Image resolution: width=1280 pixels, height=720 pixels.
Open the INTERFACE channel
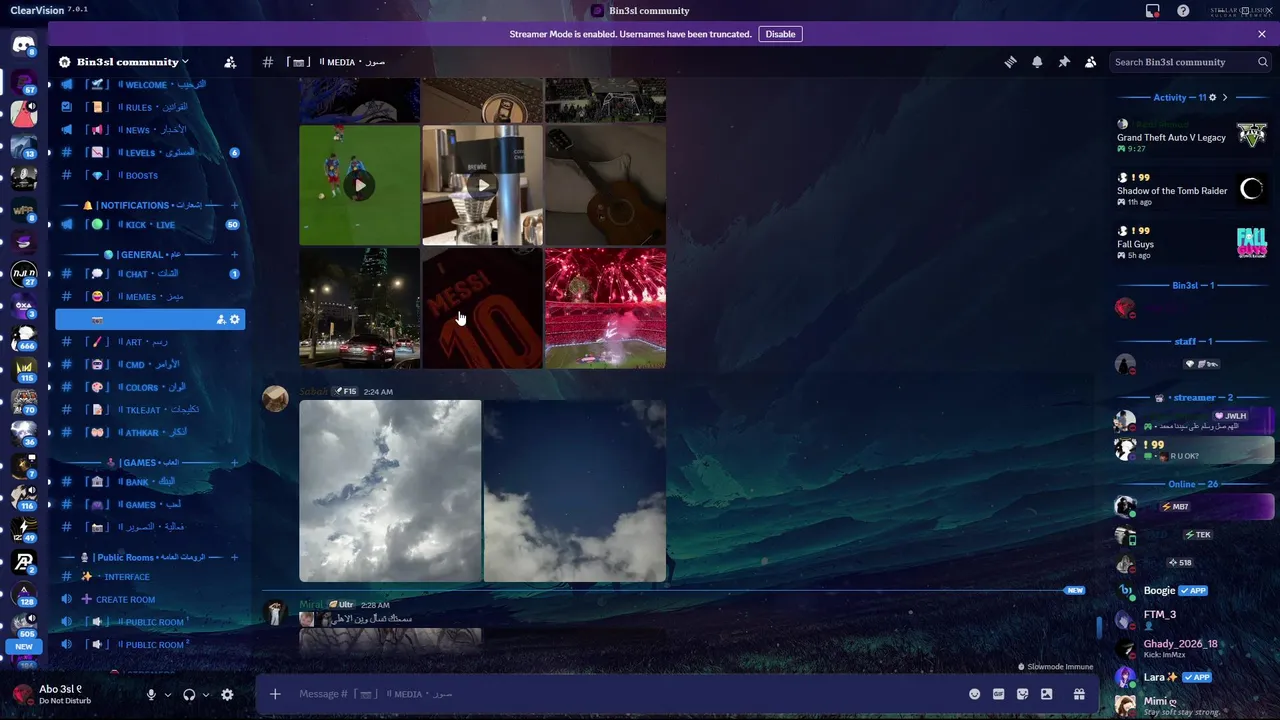150,577
